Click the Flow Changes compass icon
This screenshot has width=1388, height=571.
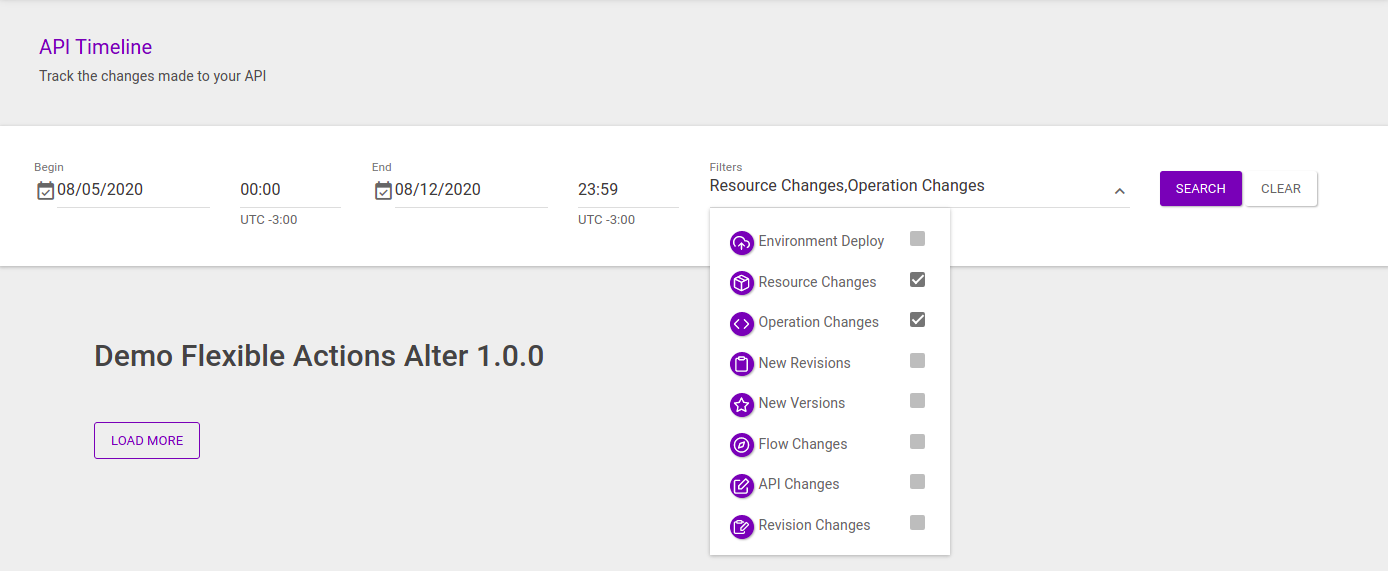tap(741, 445)
